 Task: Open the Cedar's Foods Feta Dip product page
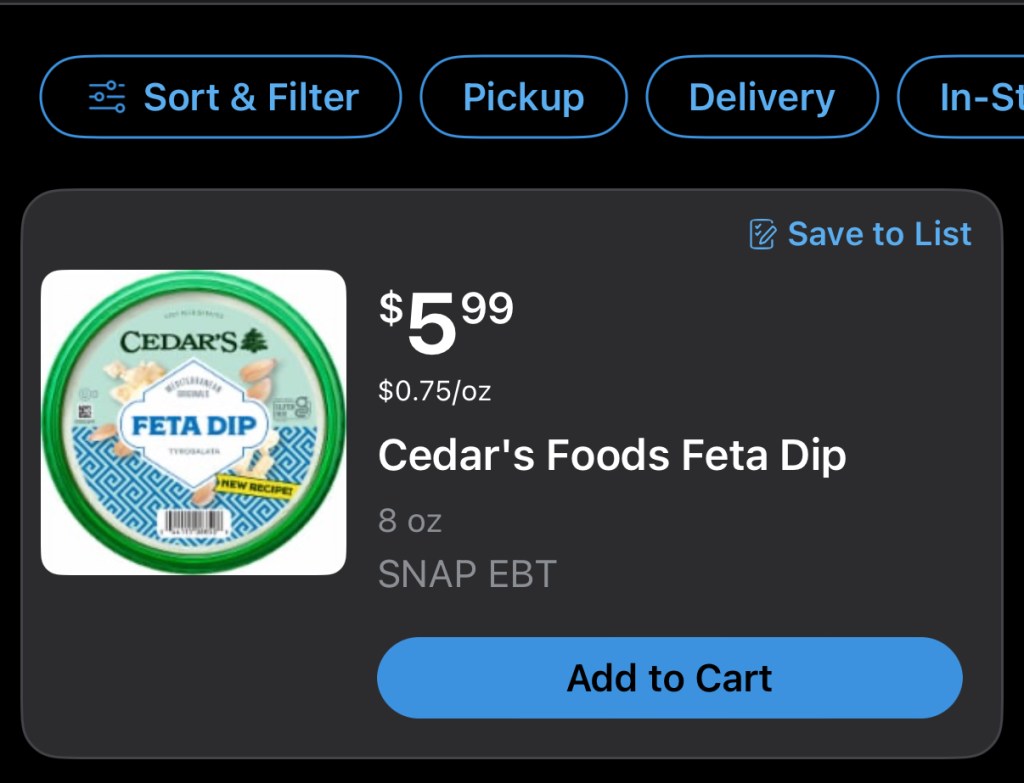click(612, 455)
